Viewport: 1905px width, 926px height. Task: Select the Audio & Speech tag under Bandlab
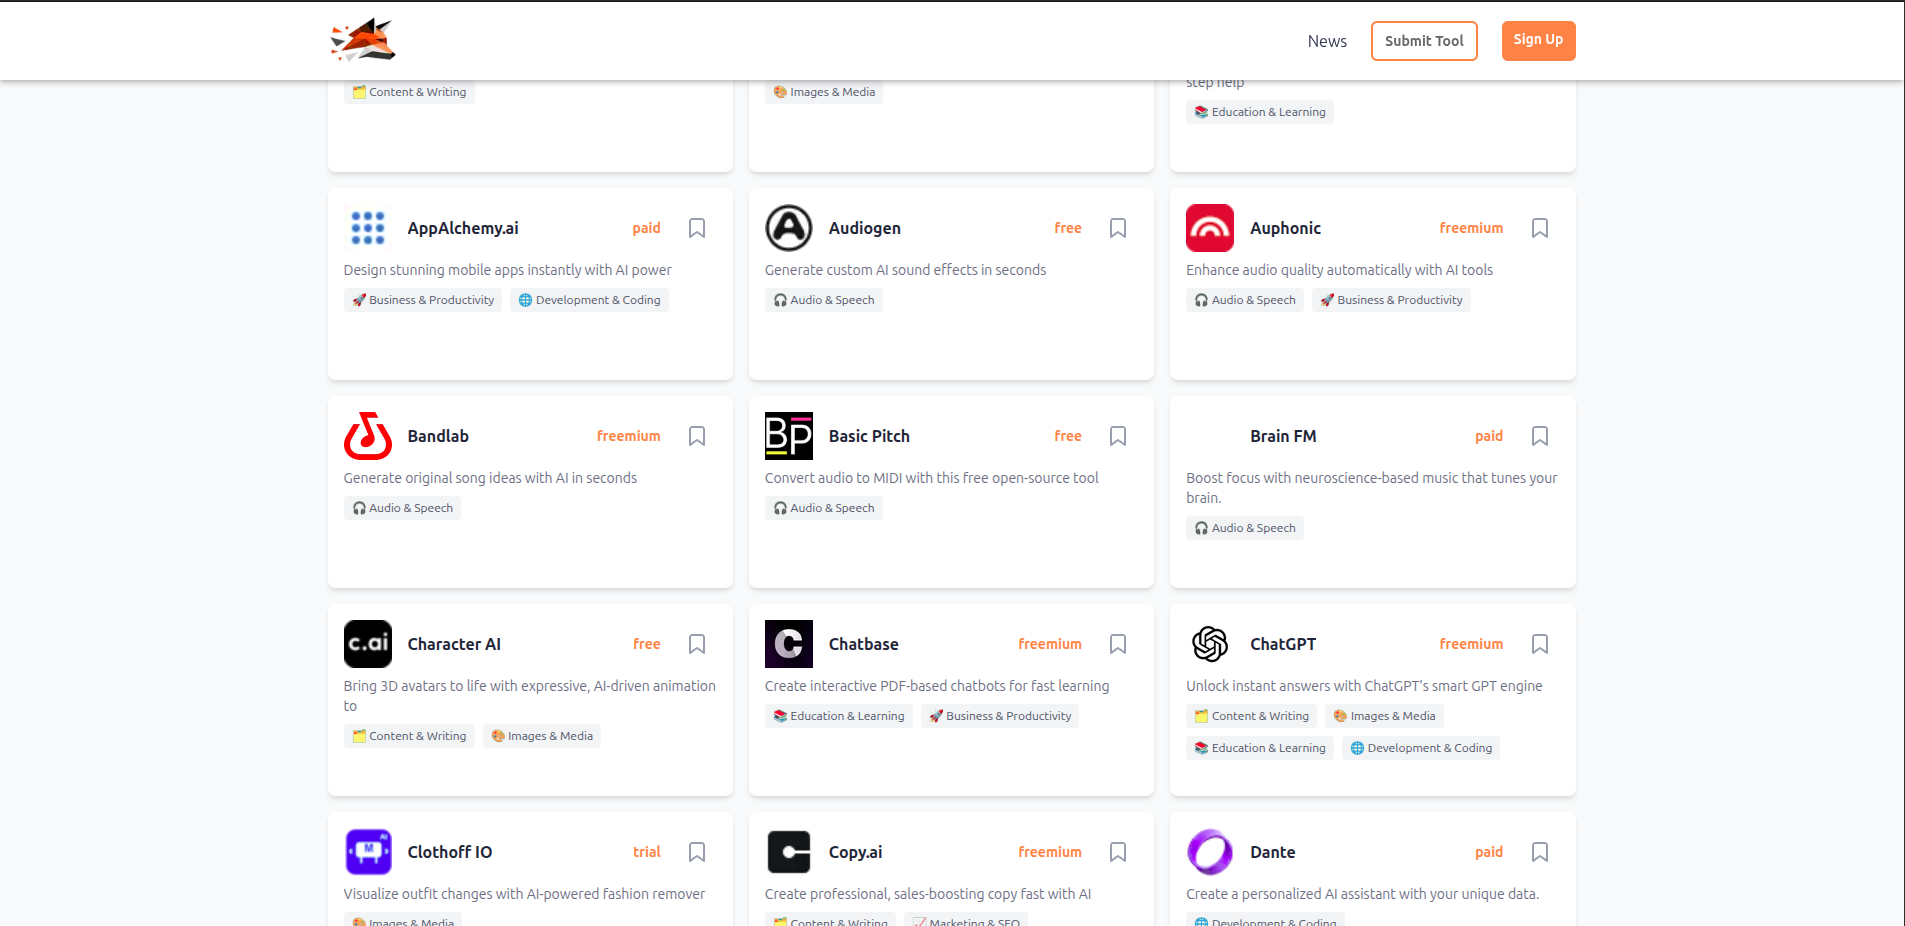[x=402, y=507]
